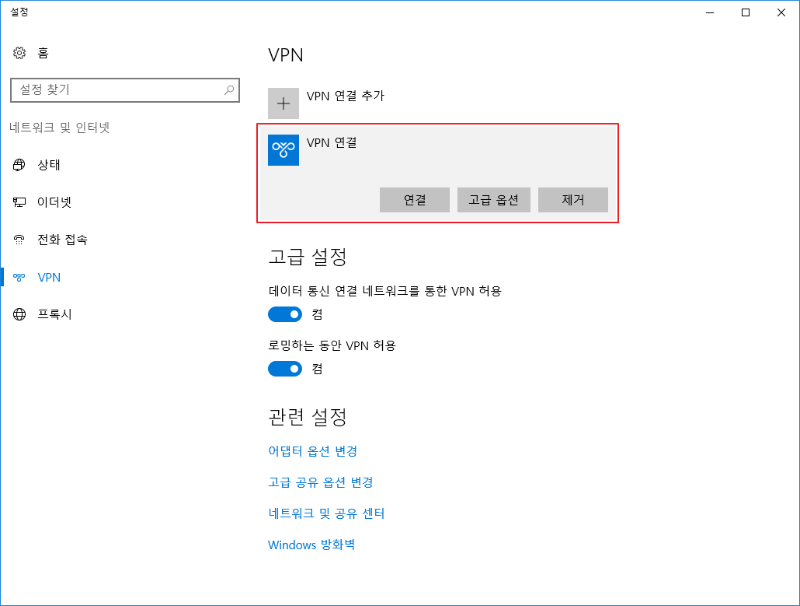This screenshot has height=606, width=800.
Task: Open the 이더넷 sidebar menu item
Action: [54, 202]
